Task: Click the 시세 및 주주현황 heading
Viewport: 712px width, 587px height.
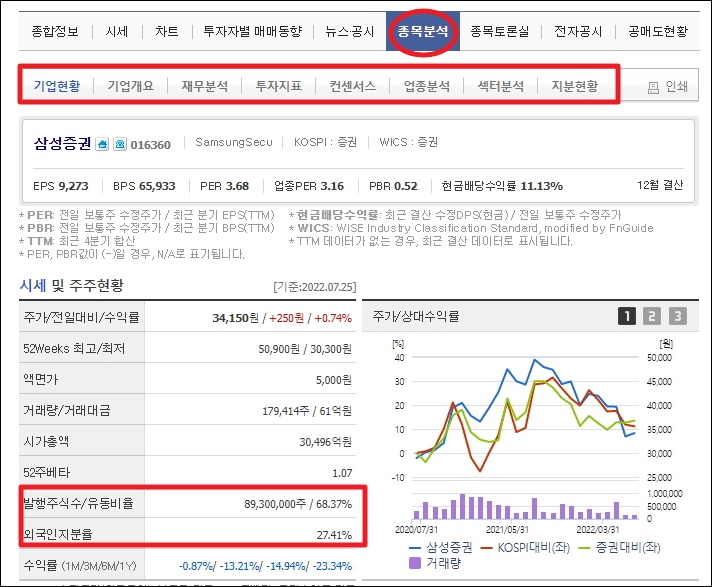Action: tap(71, 286)
